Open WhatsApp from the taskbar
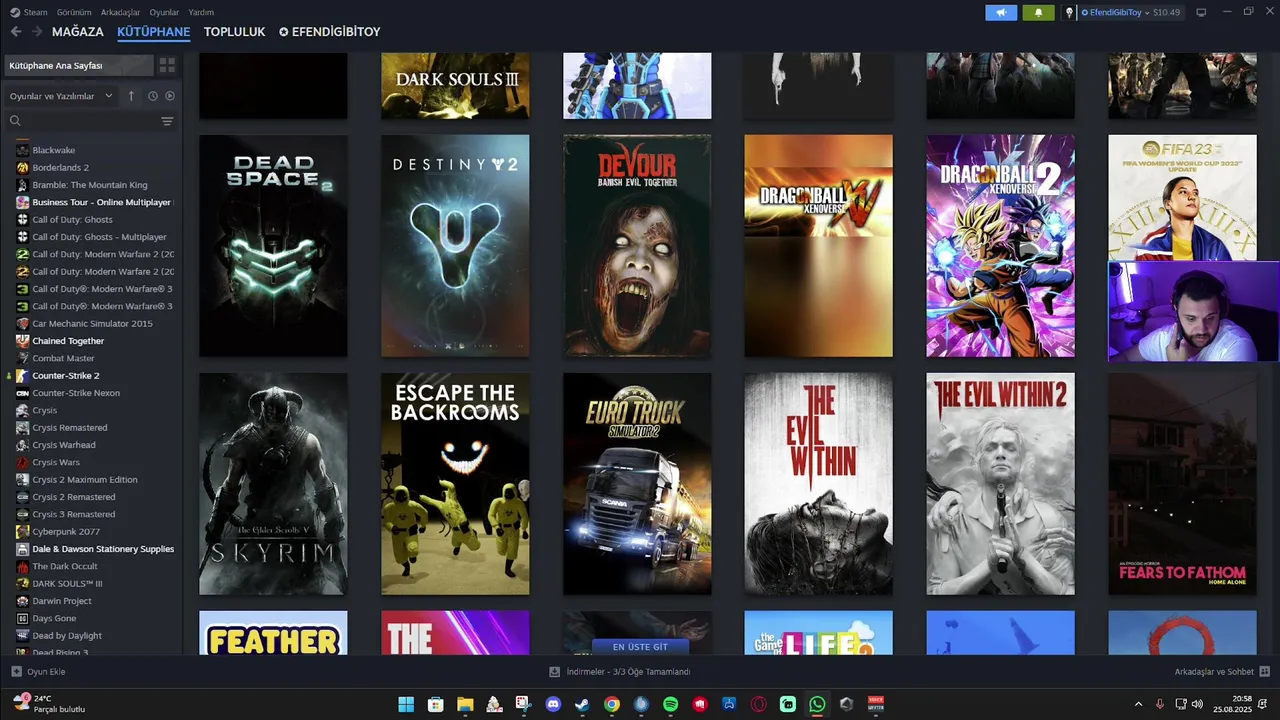1280x720 pixels. pyautogui.click(x=817, y=704)
